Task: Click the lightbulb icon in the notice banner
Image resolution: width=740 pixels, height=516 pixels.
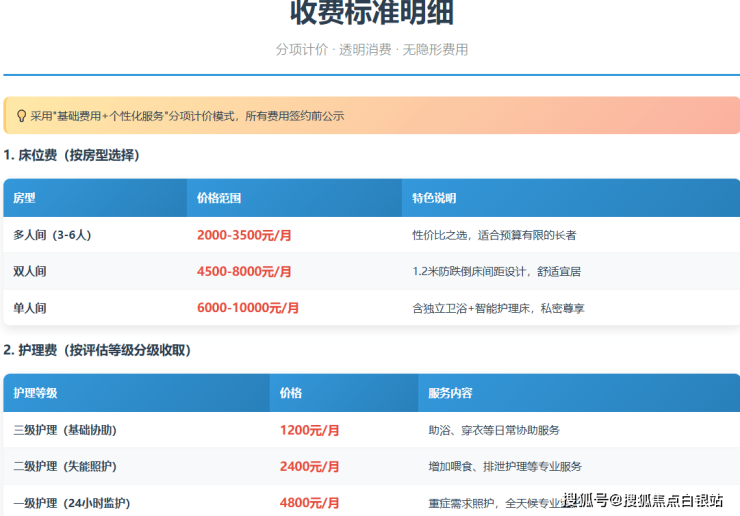Action: coord(21,115)
